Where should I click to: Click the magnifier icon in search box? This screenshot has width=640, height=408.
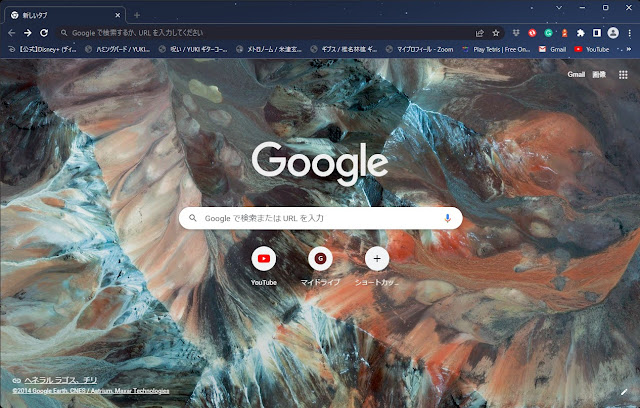[x=193, y=218]
